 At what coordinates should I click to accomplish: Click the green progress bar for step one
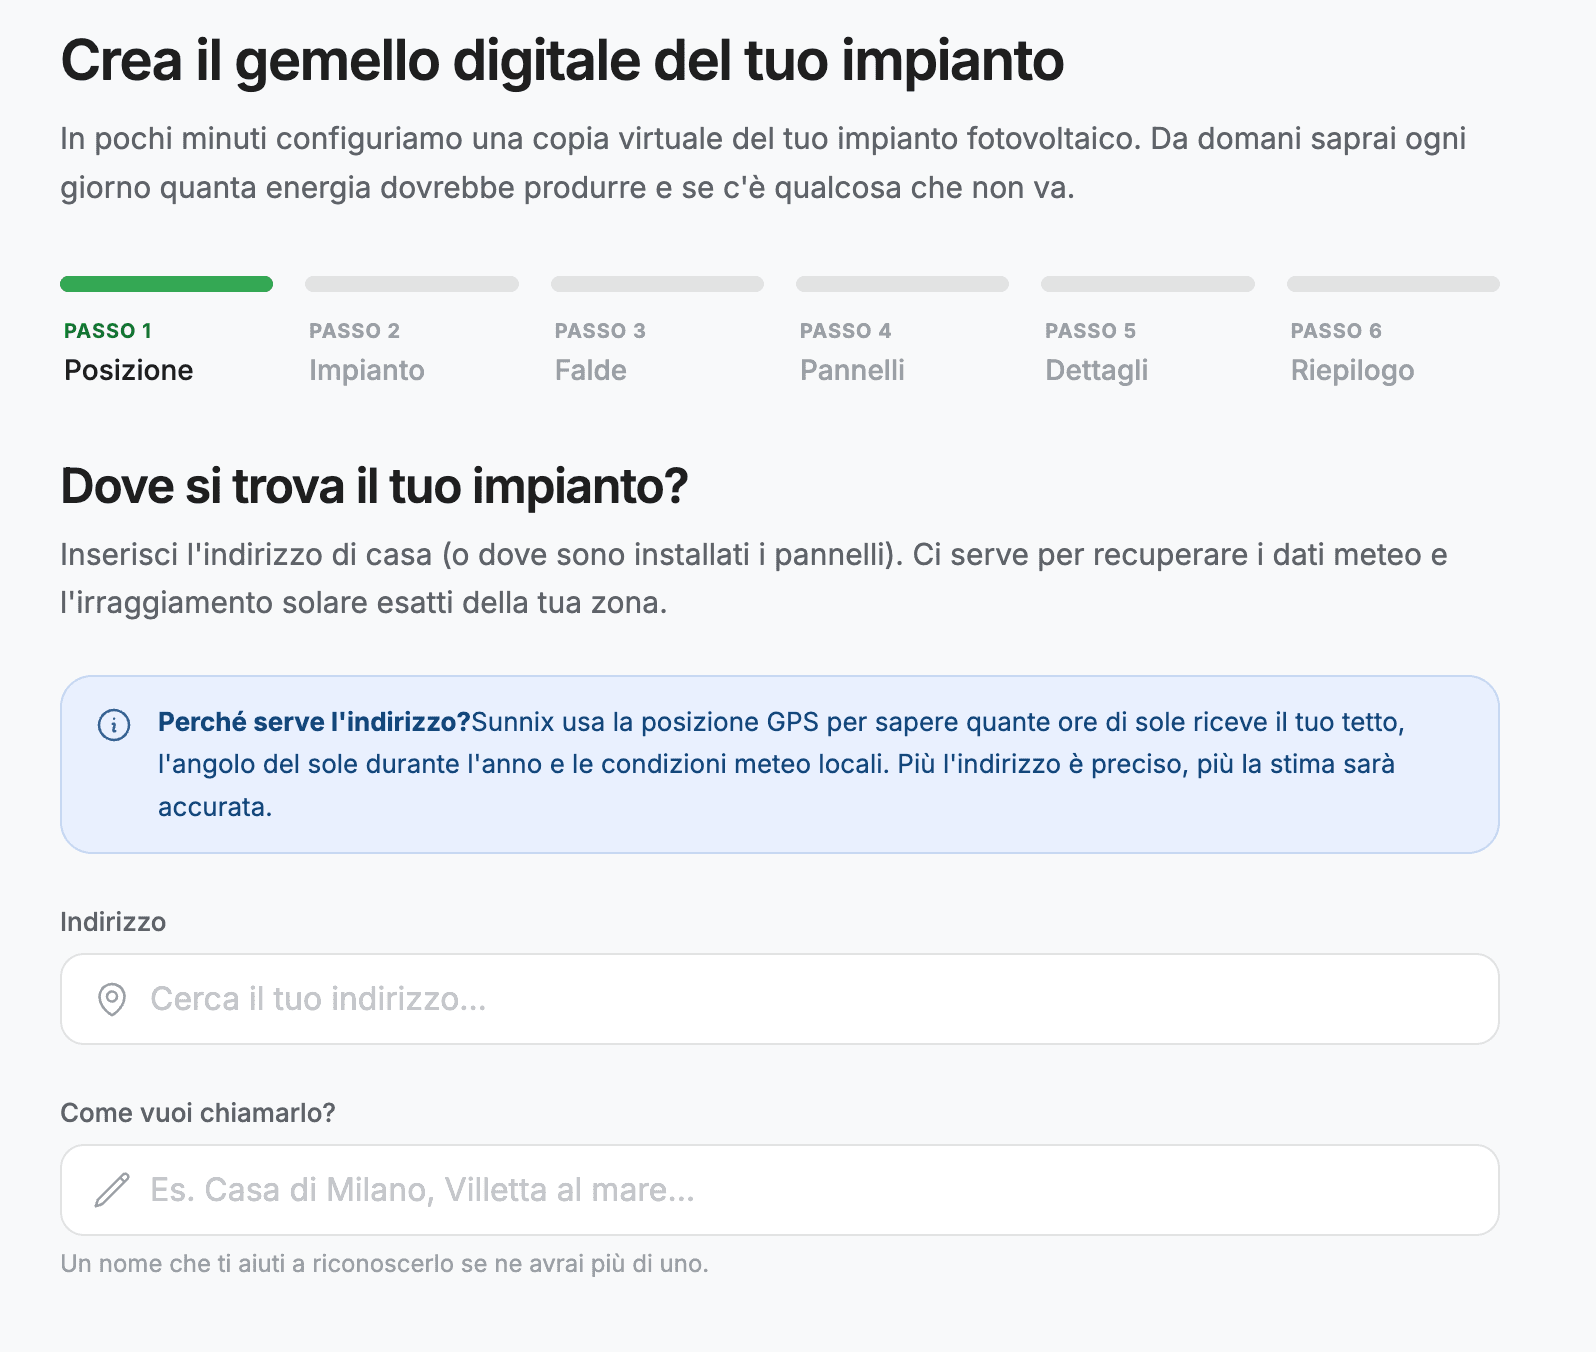166,284
